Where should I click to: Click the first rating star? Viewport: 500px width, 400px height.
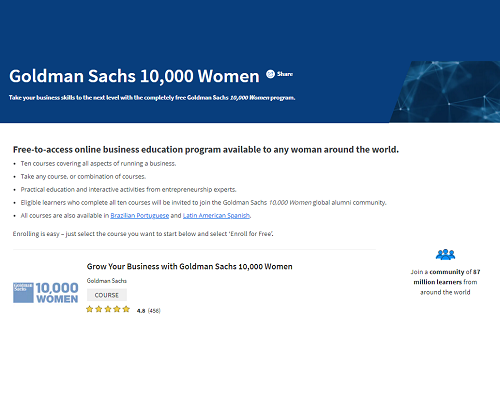89,309
